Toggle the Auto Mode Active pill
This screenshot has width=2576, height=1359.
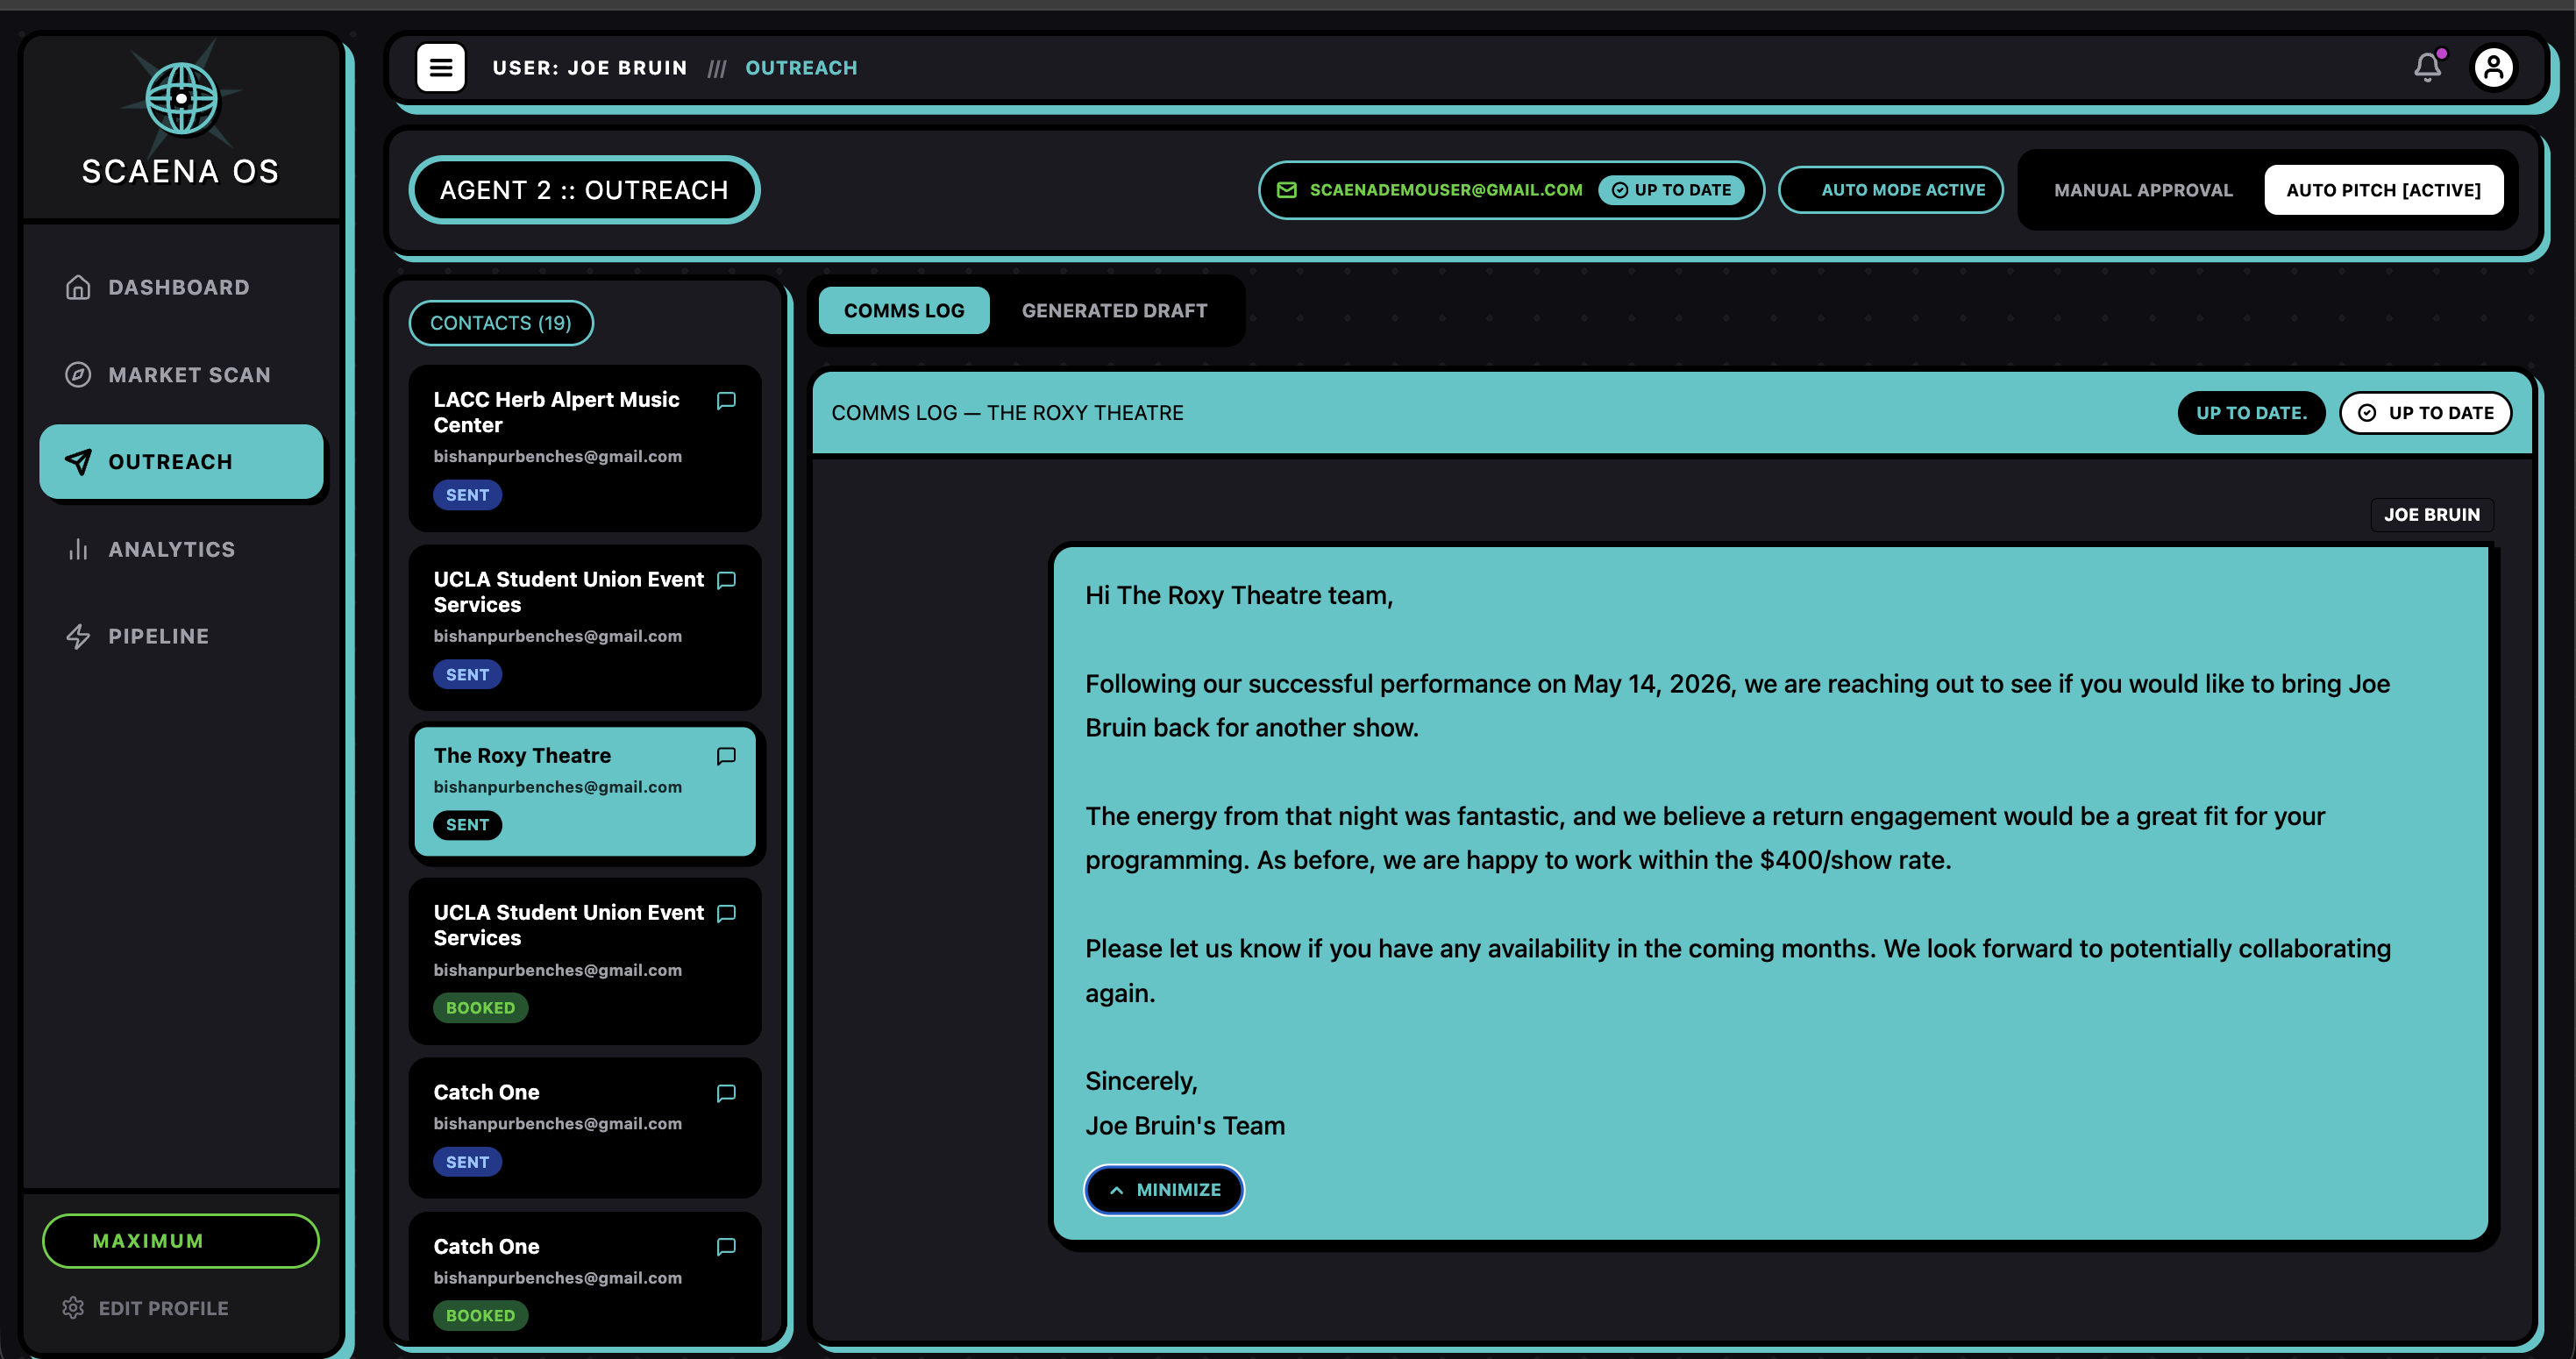pyautogui.click(x=1890, y=190)
